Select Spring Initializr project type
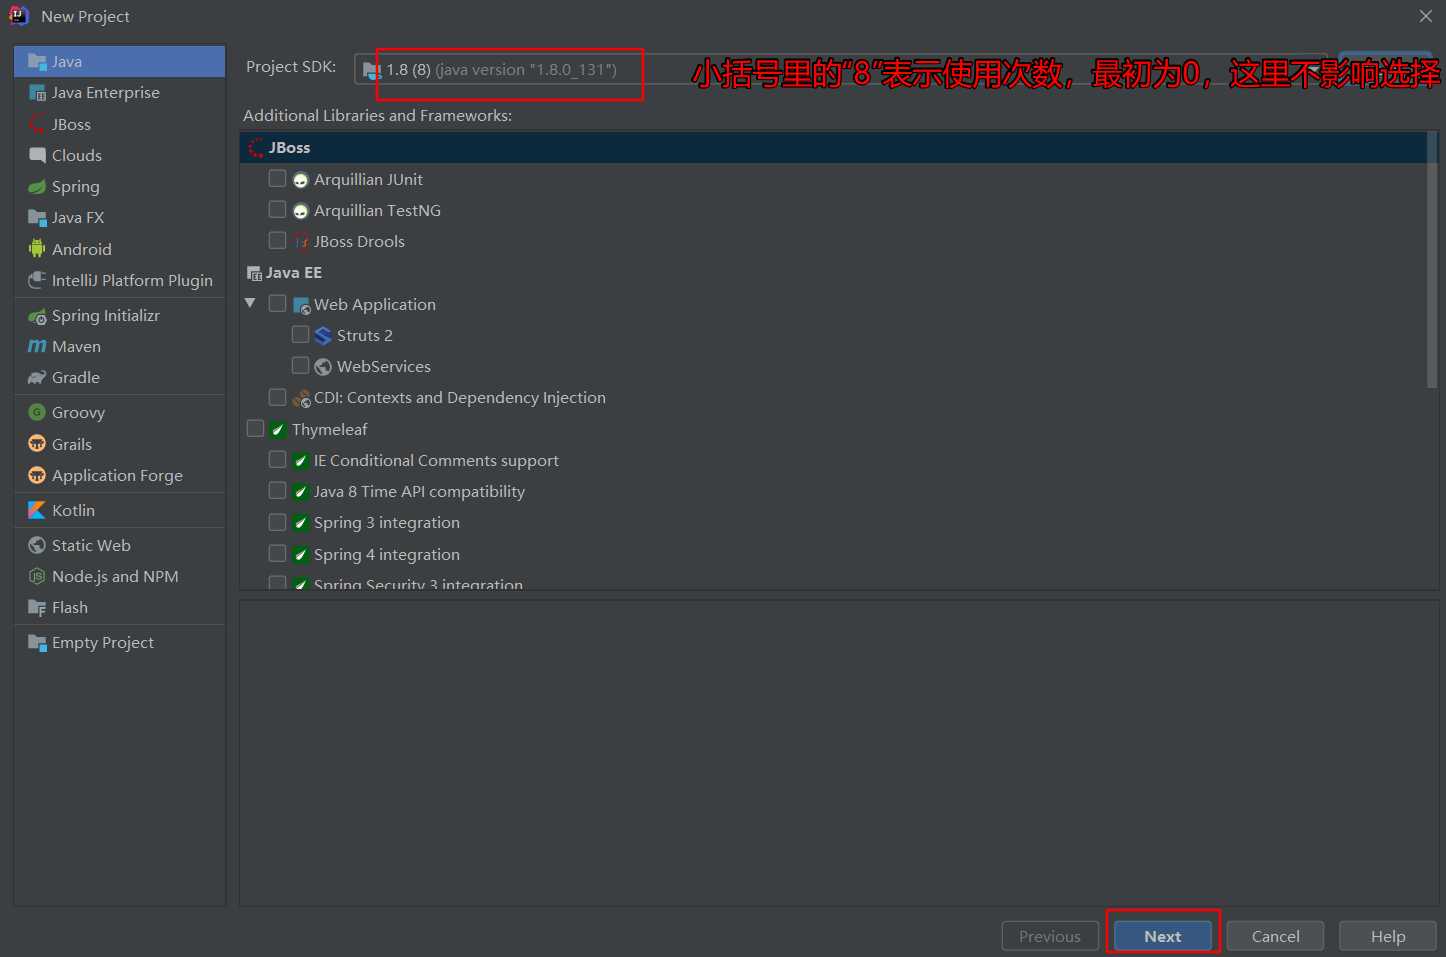 coord(120,315)
